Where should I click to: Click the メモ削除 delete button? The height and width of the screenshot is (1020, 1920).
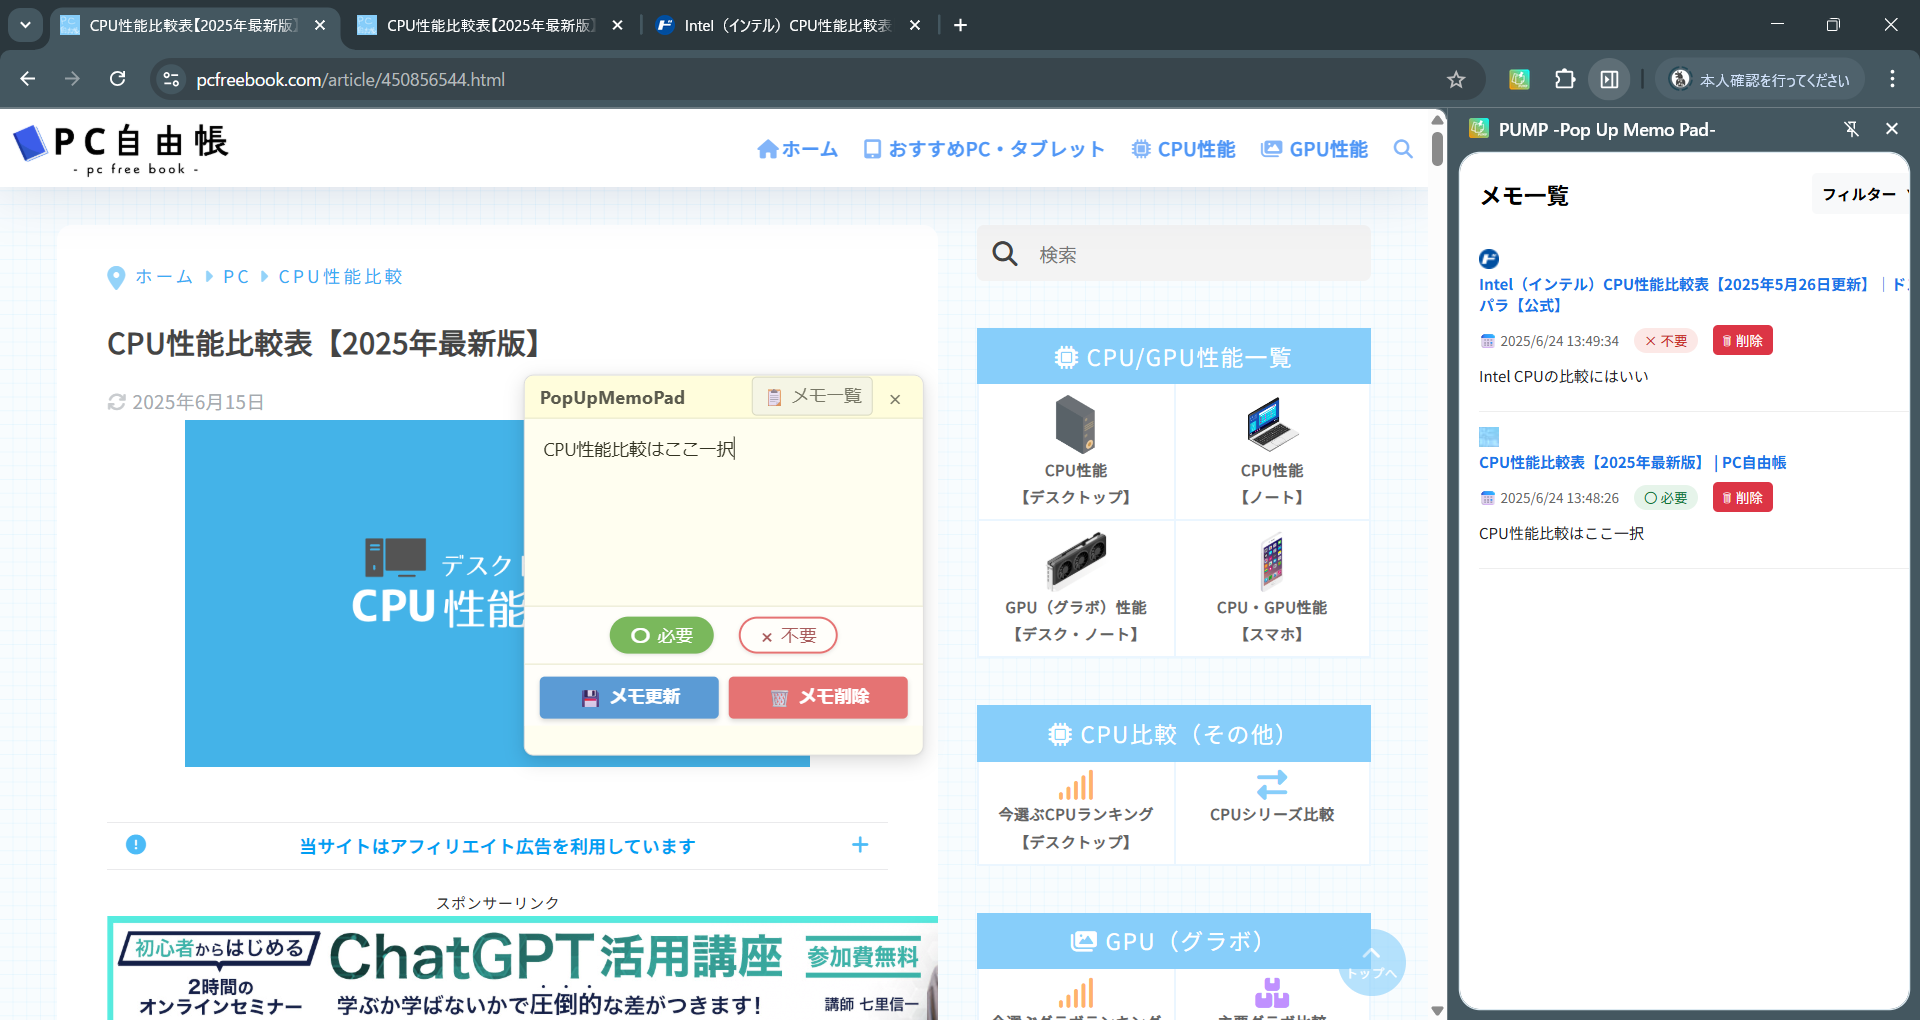tap(818, 697)
